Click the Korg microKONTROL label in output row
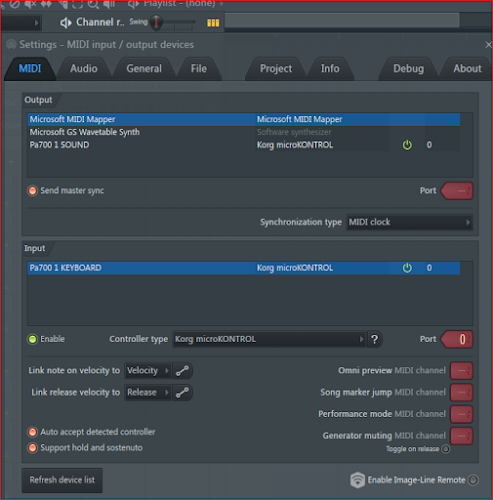The height and width of the screenshot is (500, 493). click(295, 145)
